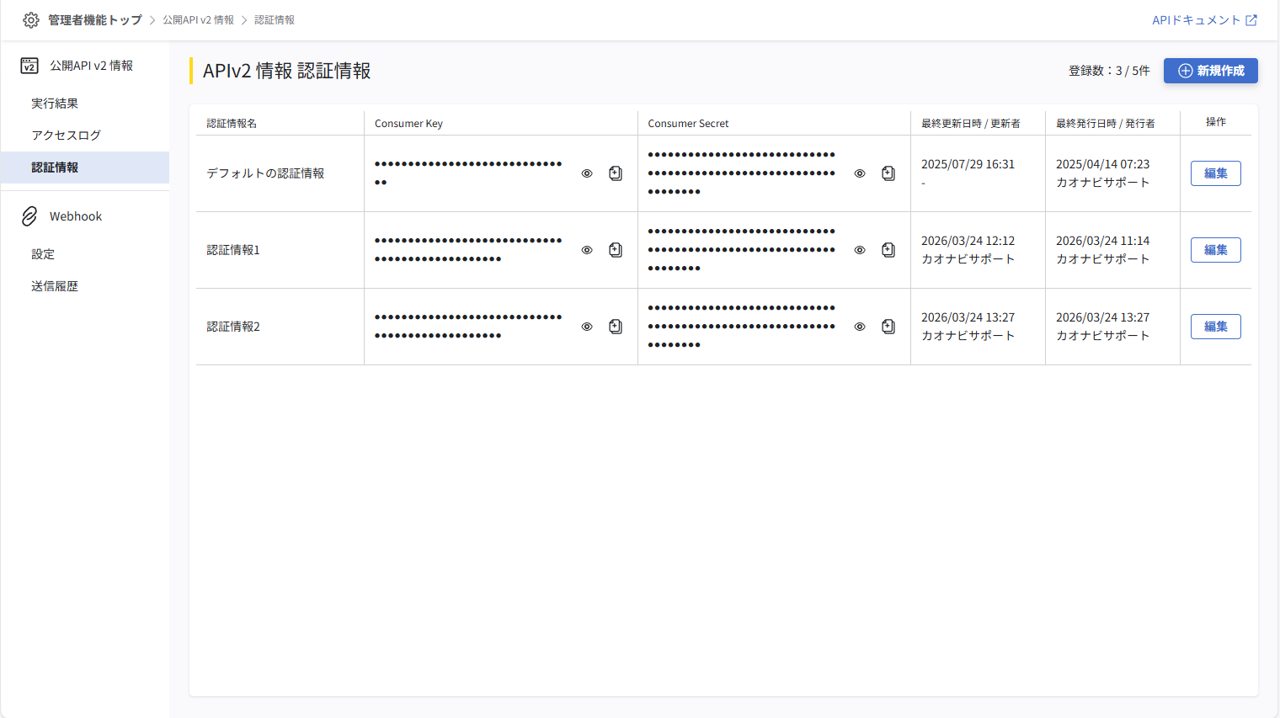Open アクセスログ in the sidebar
The image size is (1280, 718).
66,135
